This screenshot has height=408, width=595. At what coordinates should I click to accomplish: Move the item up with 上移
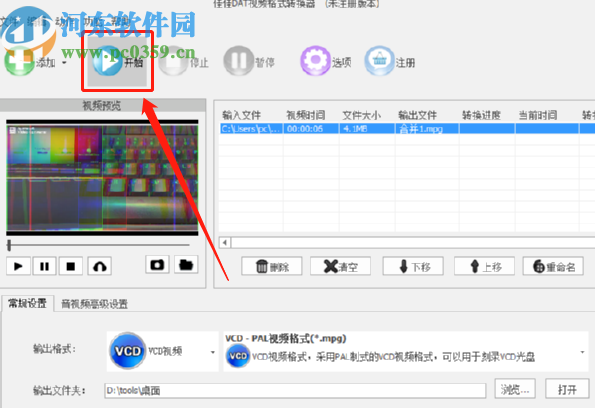(485, 266)
